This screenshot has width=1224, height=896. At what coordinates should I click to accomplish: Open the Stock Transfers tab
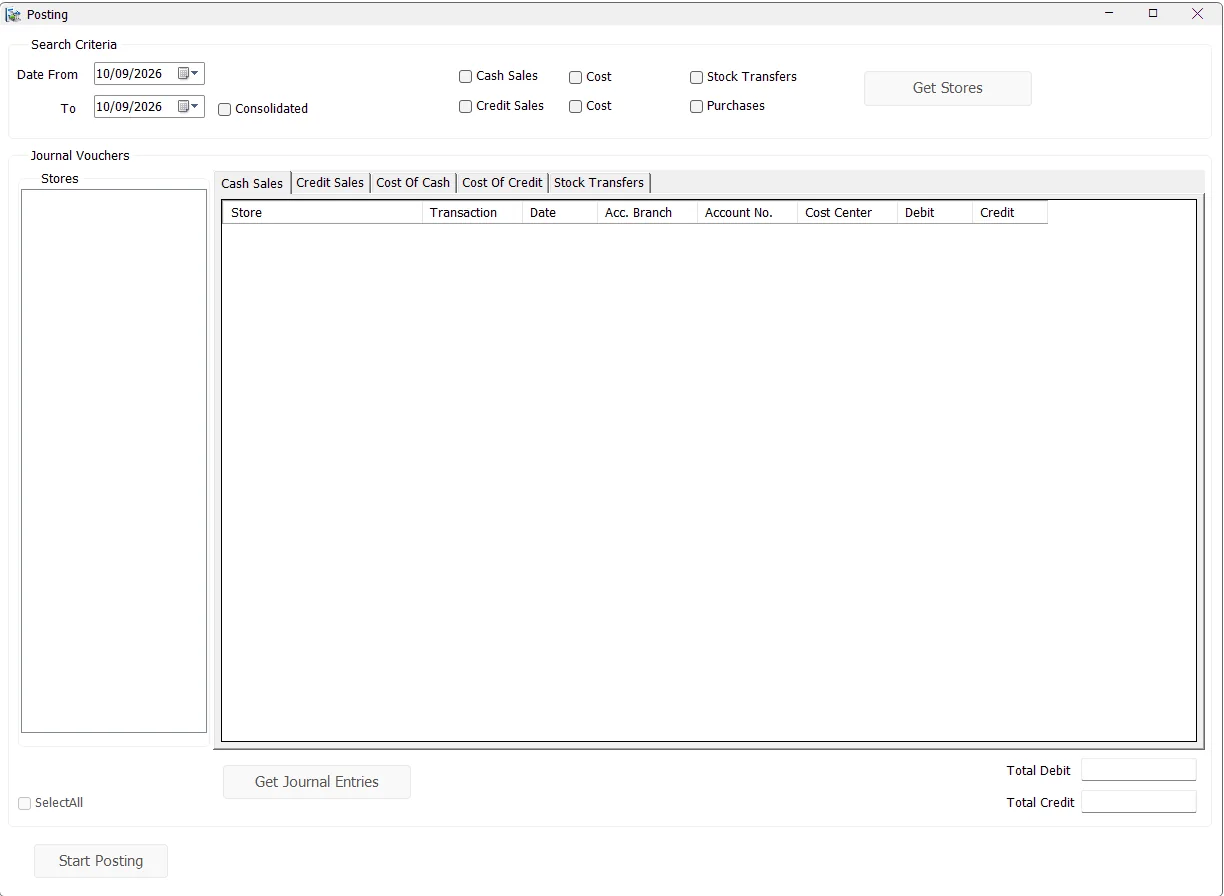[x=599, y=183]
